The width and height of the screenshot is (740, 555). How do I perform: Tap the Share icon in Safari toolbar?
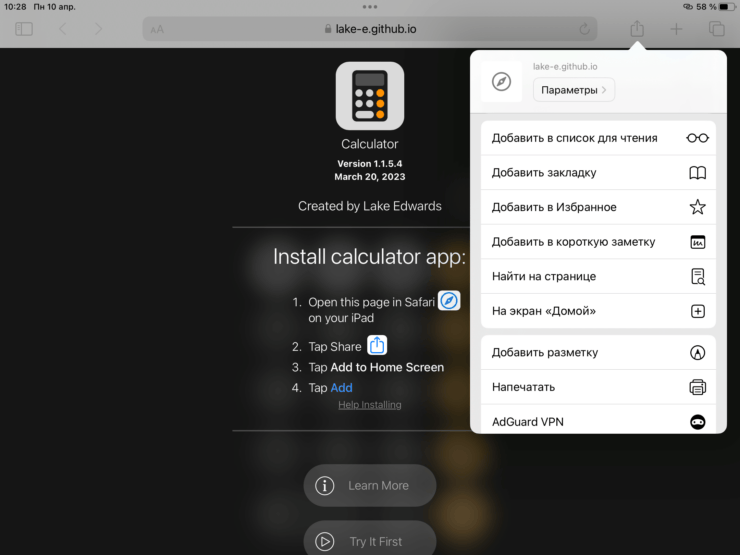click(x=637, y=29)
